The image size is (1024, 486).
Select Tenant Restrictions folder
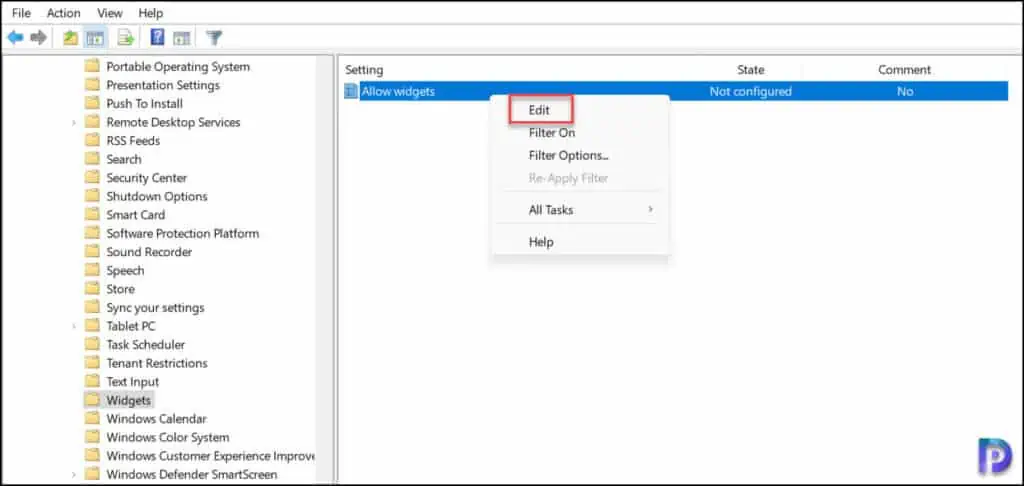(157, 363)
